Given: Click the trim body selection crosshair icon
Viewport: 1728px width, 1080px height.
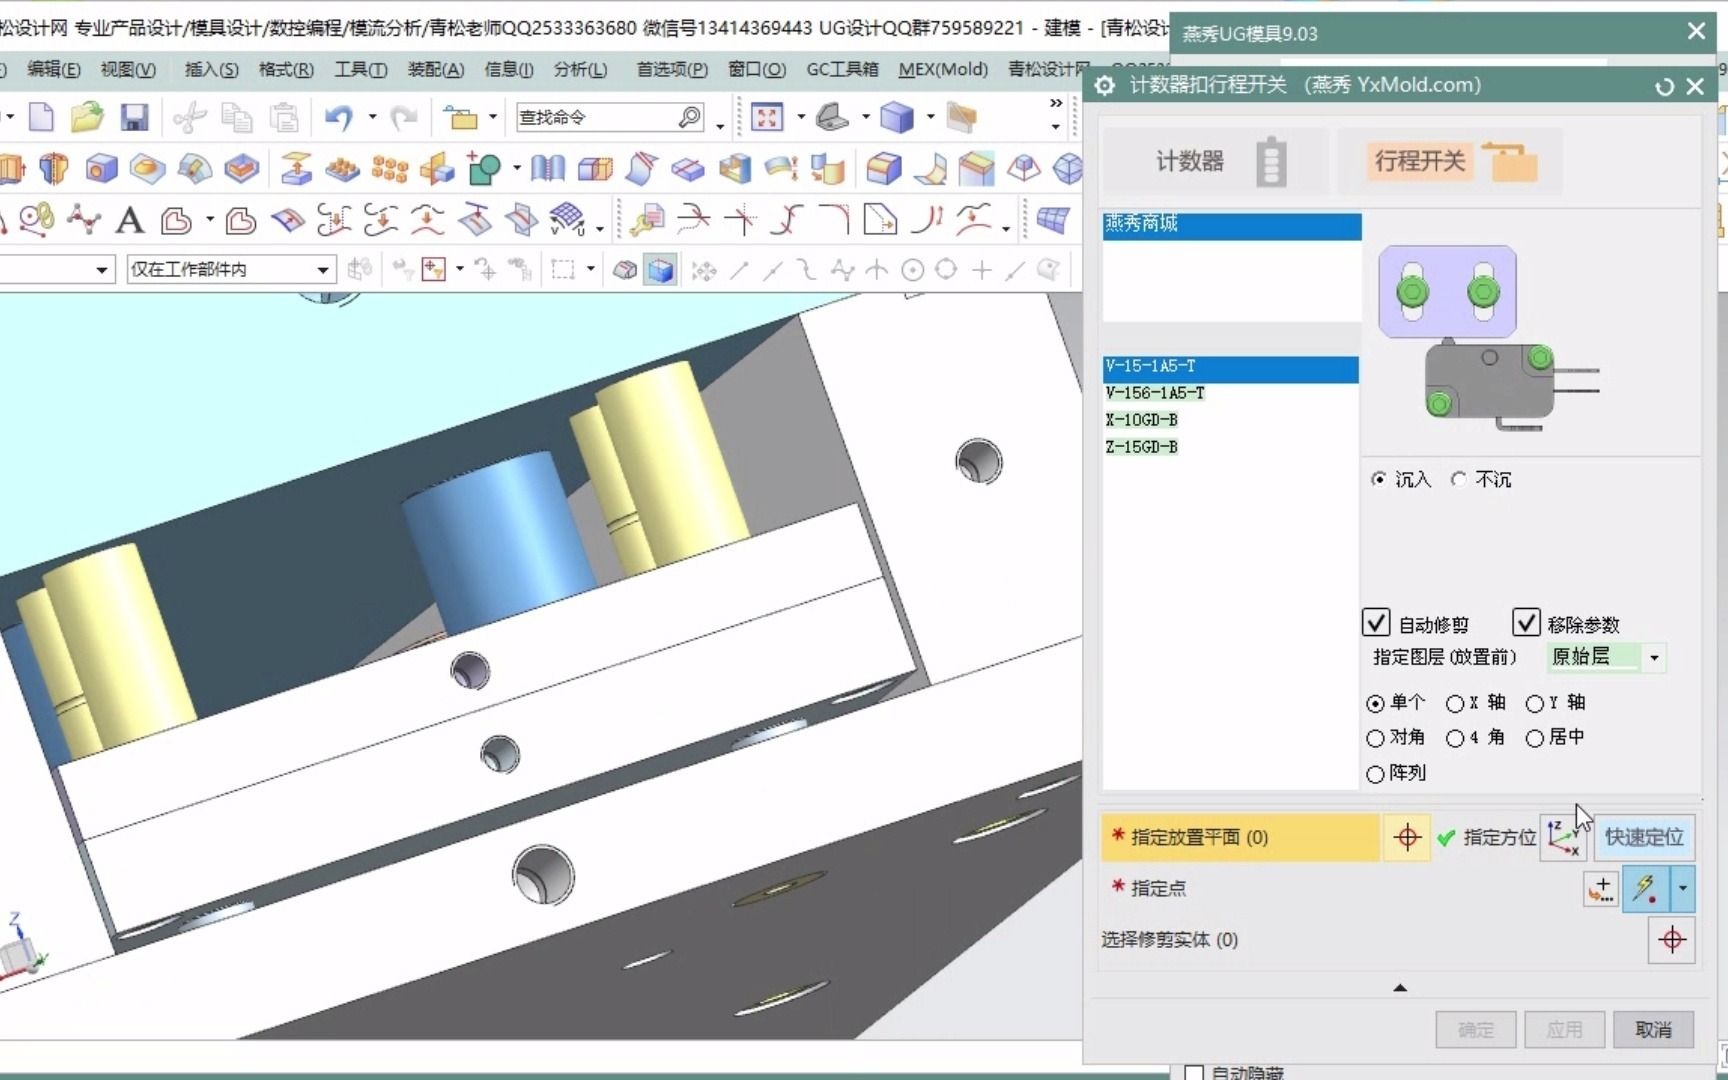Looking at the screenshot, I should (1672, 940).
